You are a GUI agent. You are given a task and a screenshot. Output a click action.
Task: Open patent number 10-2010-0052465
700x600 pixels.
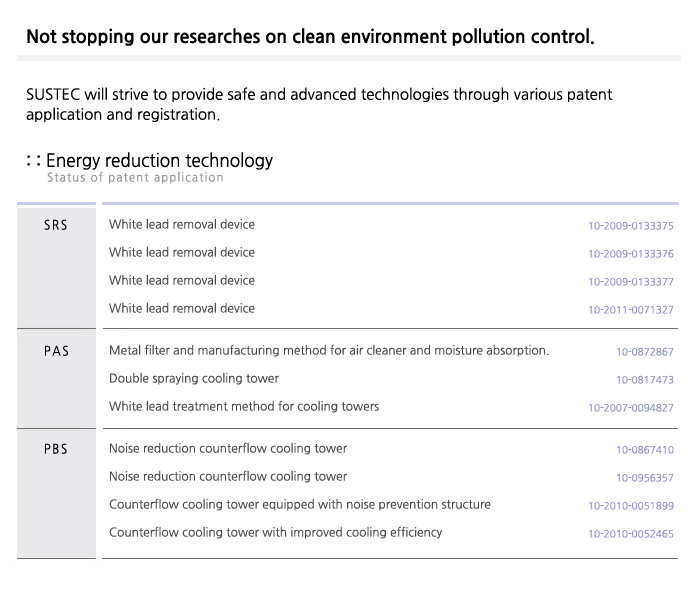click(630, 534)
